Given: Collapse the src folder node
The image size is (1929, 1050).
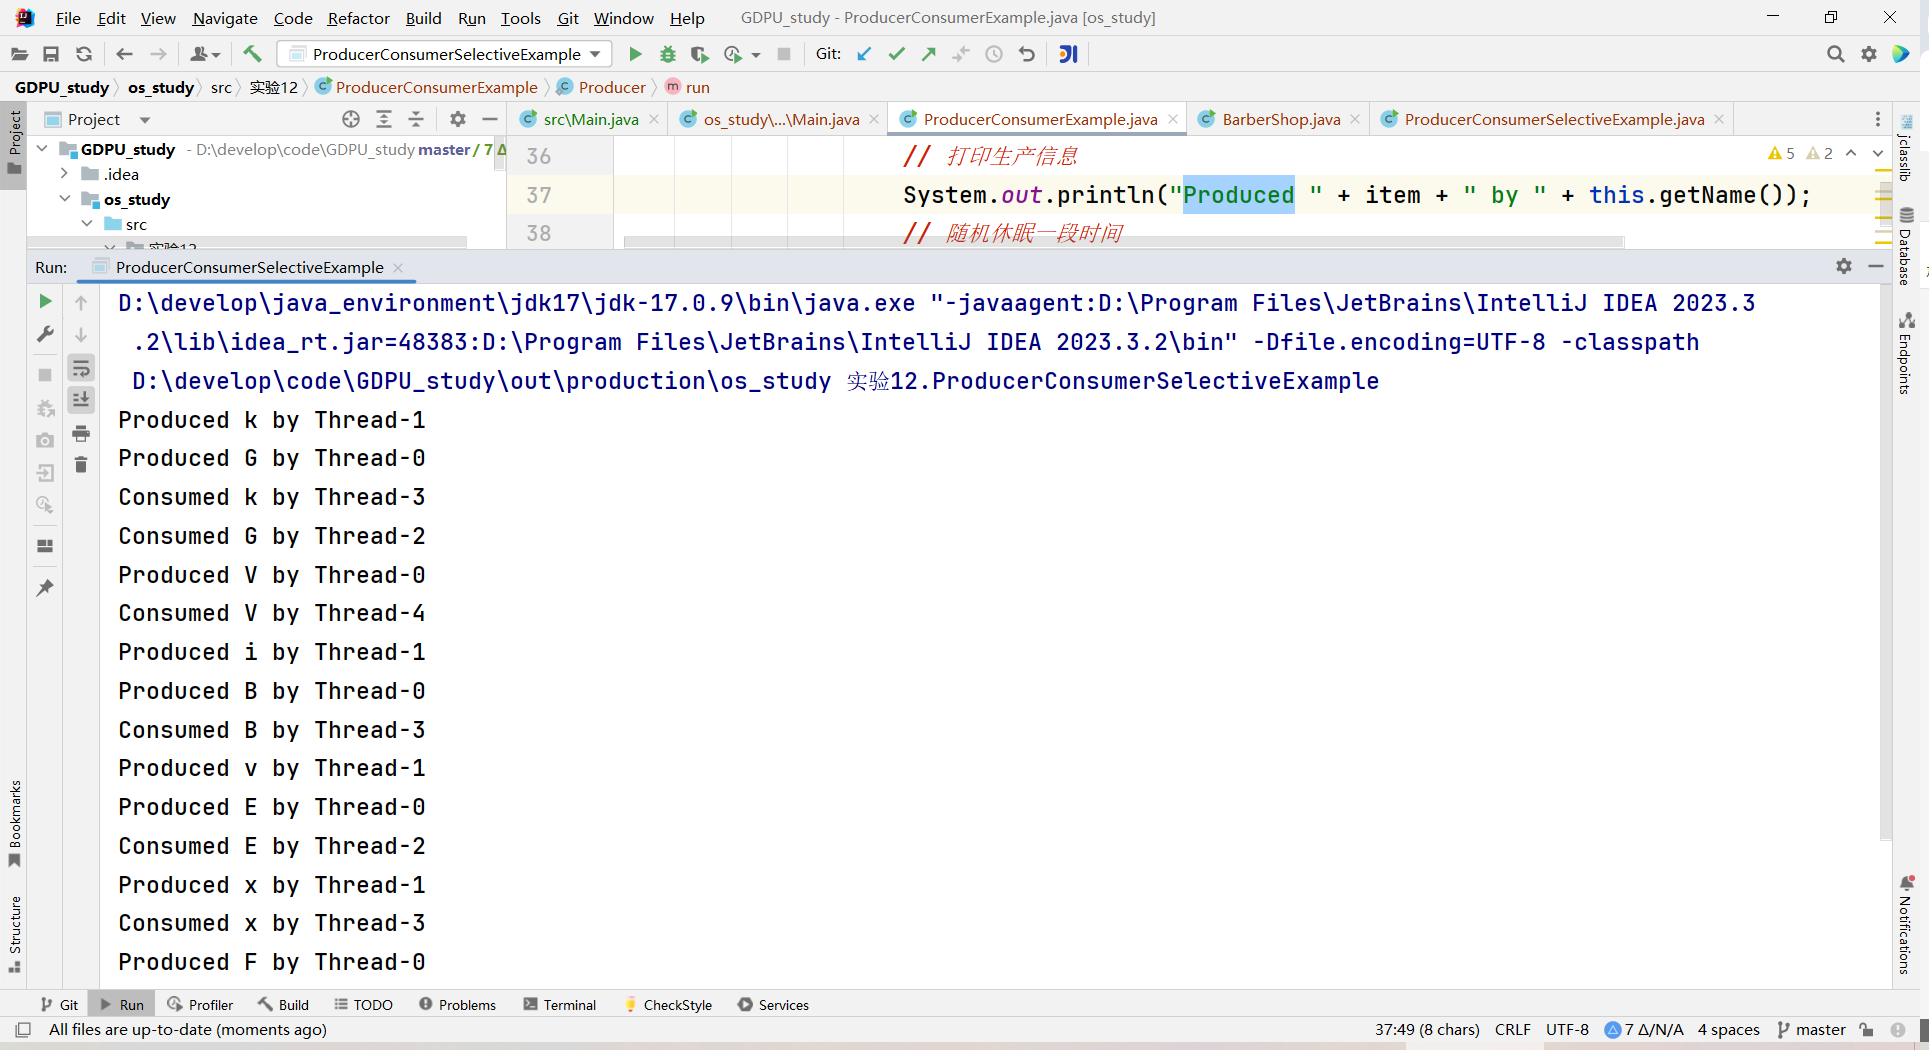Looking at the screenshot, I should [87, 223].
